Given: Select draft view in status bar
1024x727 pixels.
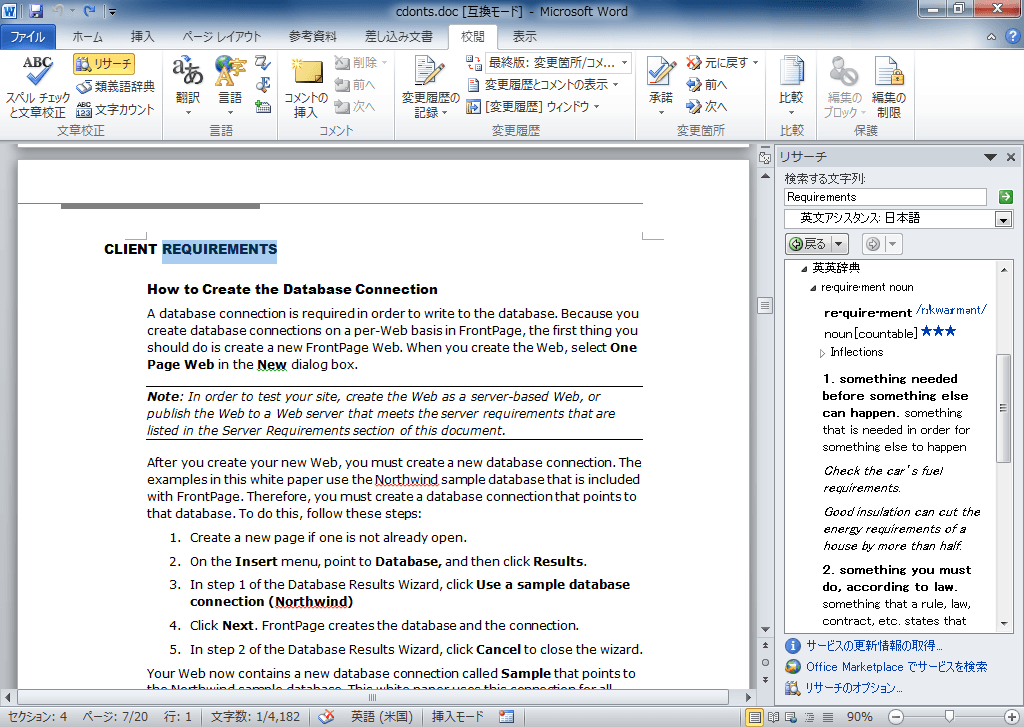Looking at the screenshot, I should (827, 717).
